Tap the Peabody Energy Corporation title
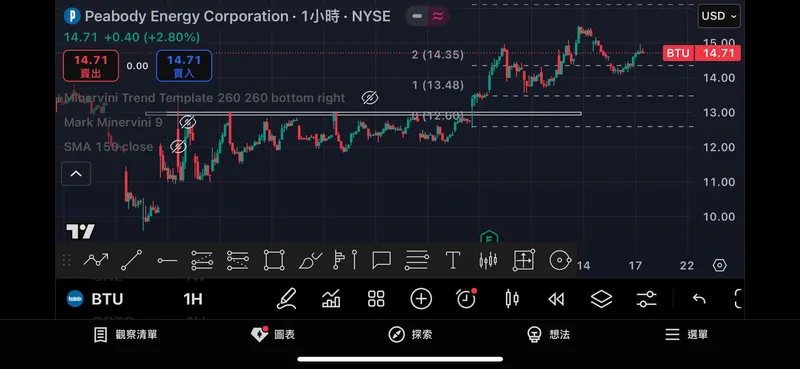Image resolution: width=800 pixels, height=369 pixels. [186, 16]
